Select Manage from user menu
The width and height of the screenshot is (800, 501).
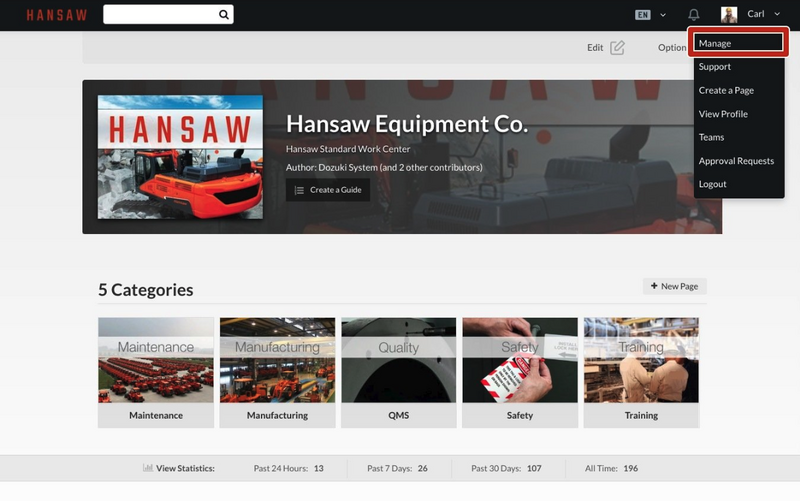pyautogui.click(x=740, y=43)
